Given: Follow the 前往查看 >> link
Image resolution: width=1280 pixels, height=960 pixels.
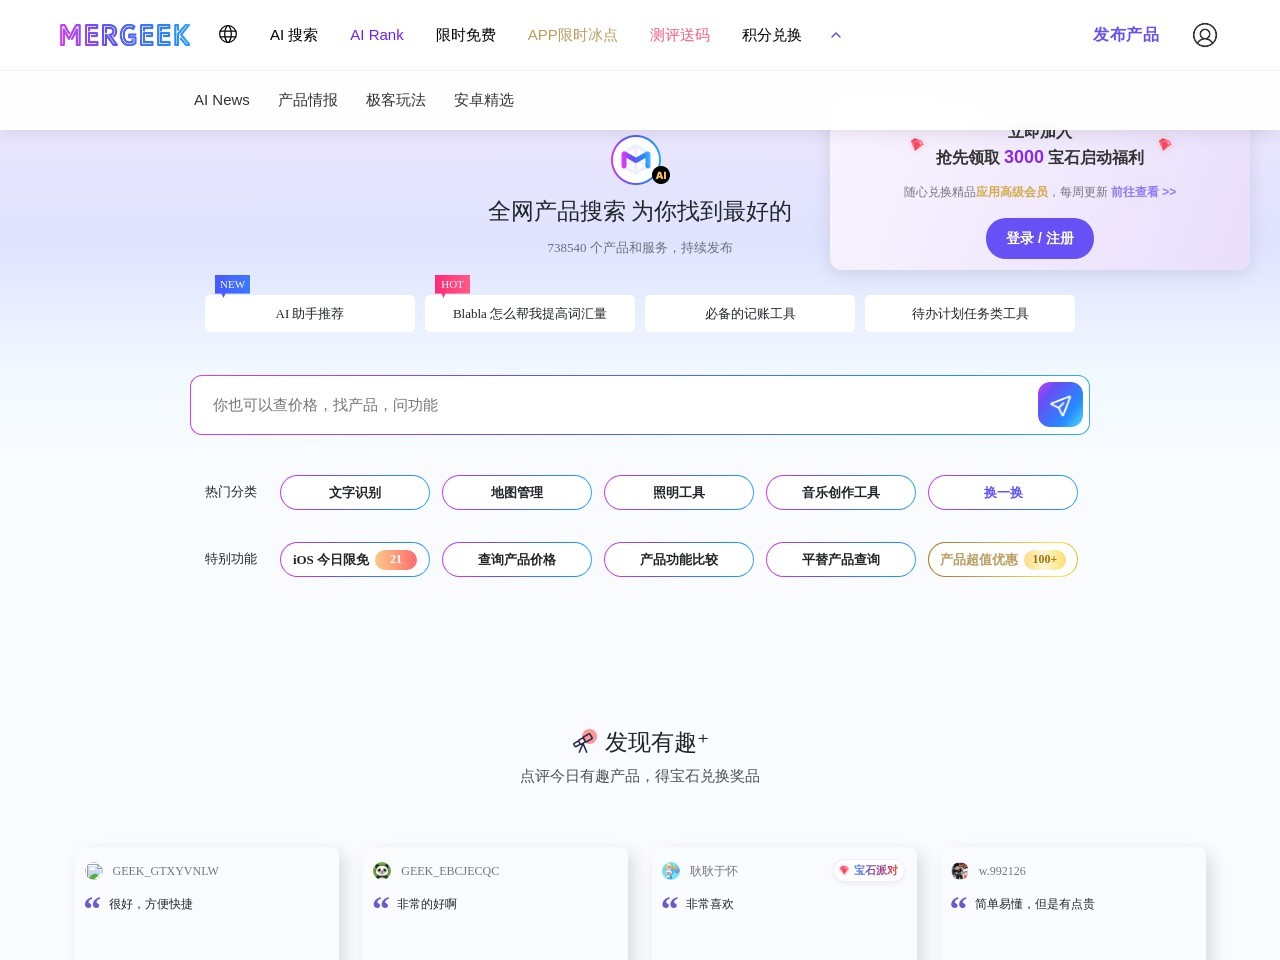Looking at the screenshot, I should (x=1143, y=192).
